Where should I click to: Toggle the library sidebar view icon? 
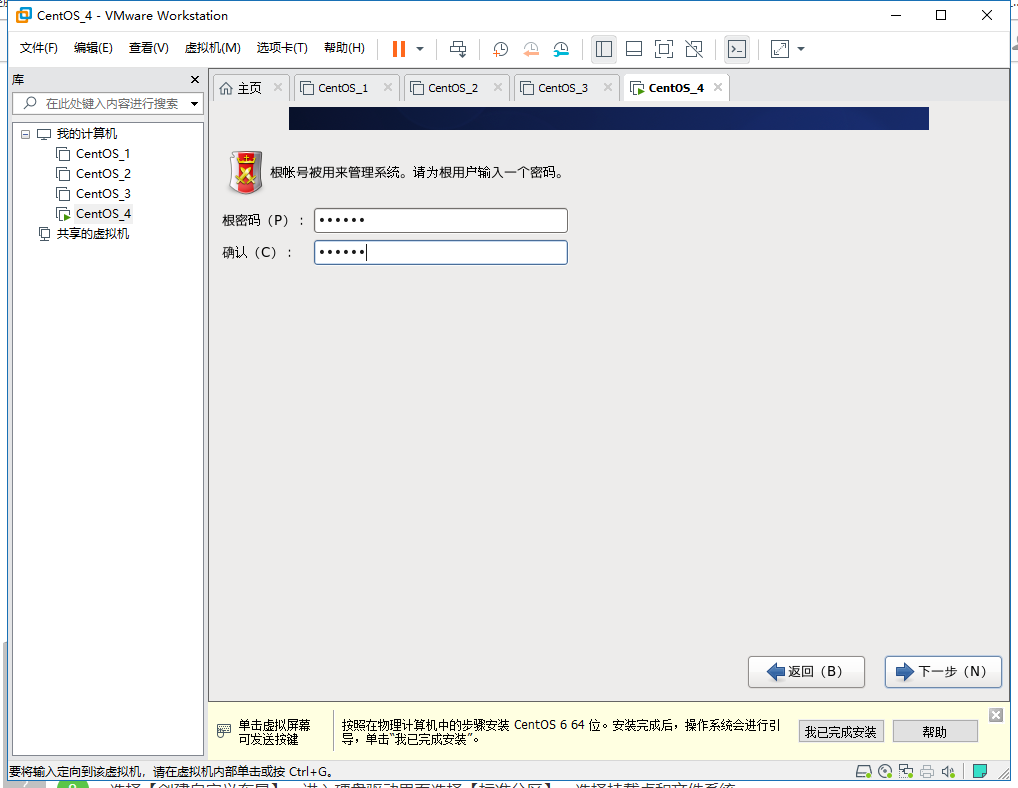click(x=604, y=49)
